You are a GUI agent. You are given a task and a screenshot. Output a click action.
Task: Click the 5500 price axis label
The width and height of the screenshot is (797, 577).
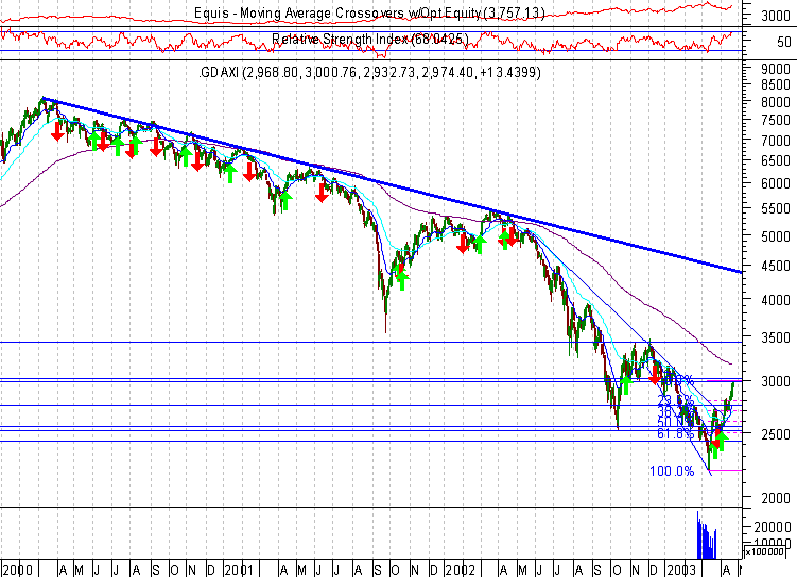tap(776, 208)
